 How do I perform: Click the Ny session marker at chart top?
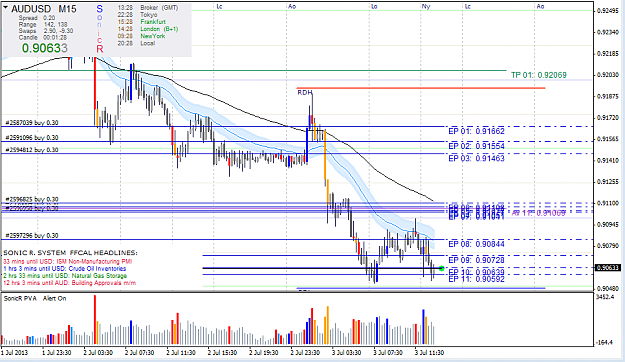(x=426, y=6)
